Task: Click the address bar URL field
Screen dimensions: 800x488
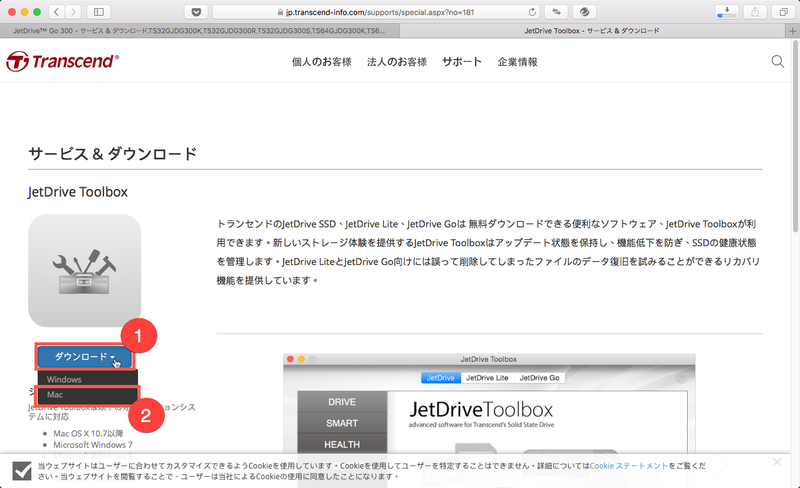Action: pyautogui.click(x=376, y=12)
